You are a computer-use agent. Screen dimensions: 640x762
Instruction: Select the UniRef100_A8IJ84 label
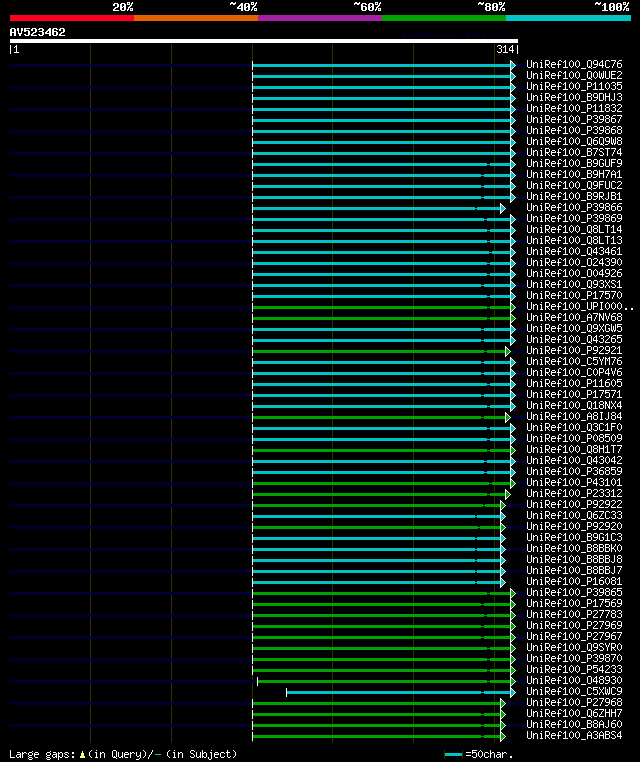click(574, 416)
